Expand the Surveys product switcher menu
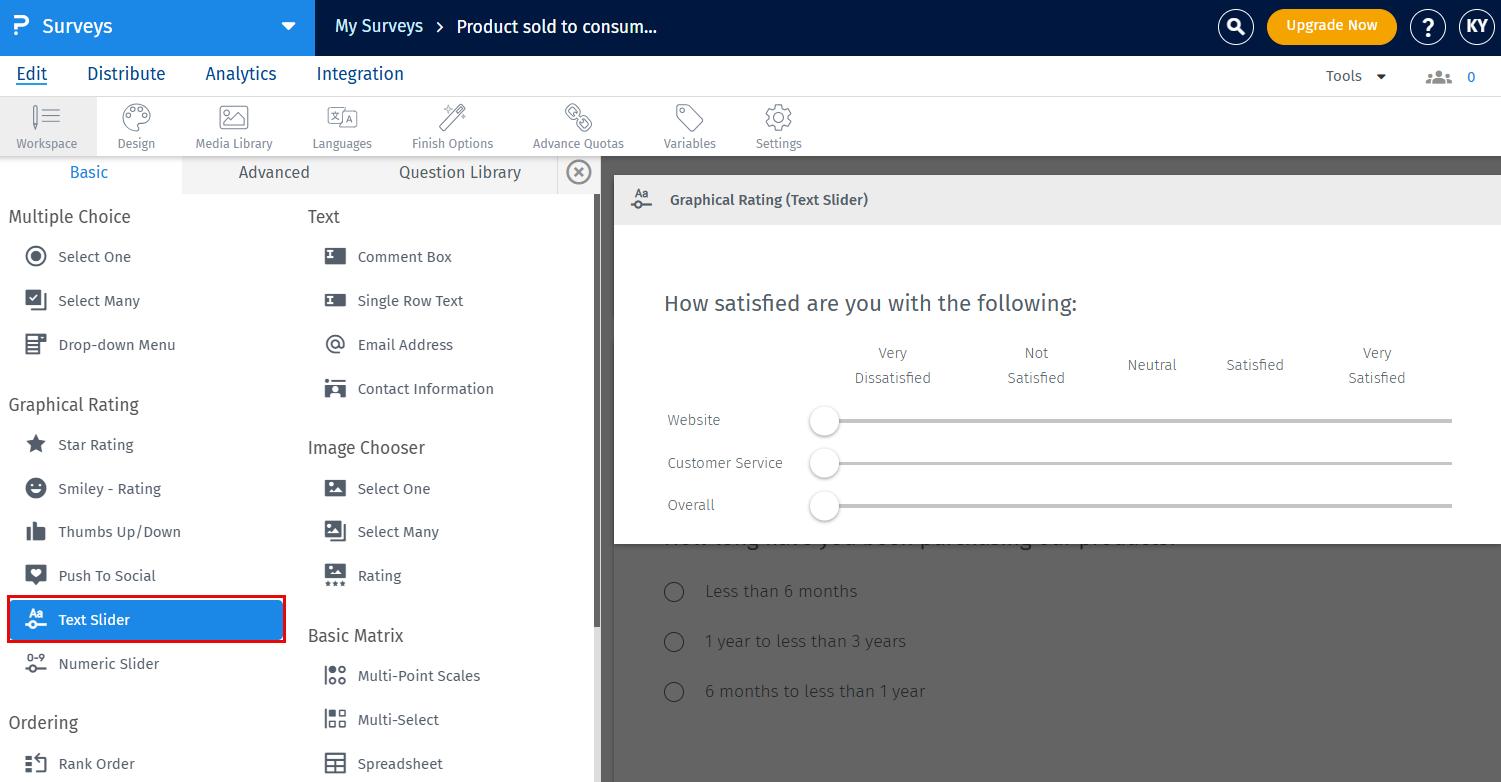This screenshot has height=782, width=1501. pyautogui.click(x=289, y=27)
